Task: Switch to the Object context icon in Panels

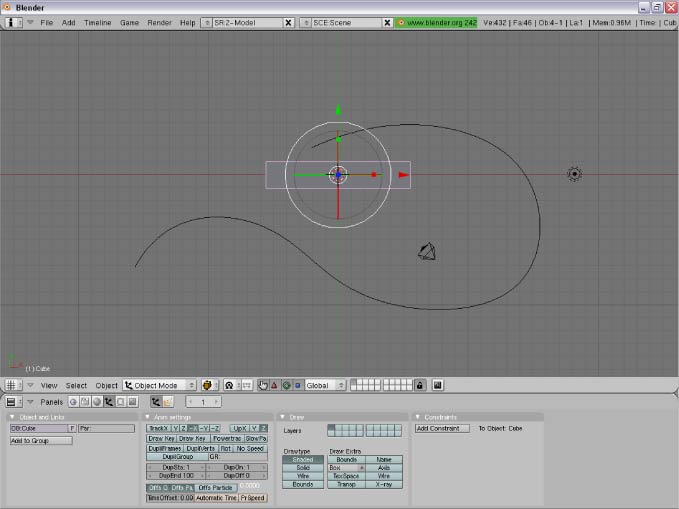Action: [109, 402]
